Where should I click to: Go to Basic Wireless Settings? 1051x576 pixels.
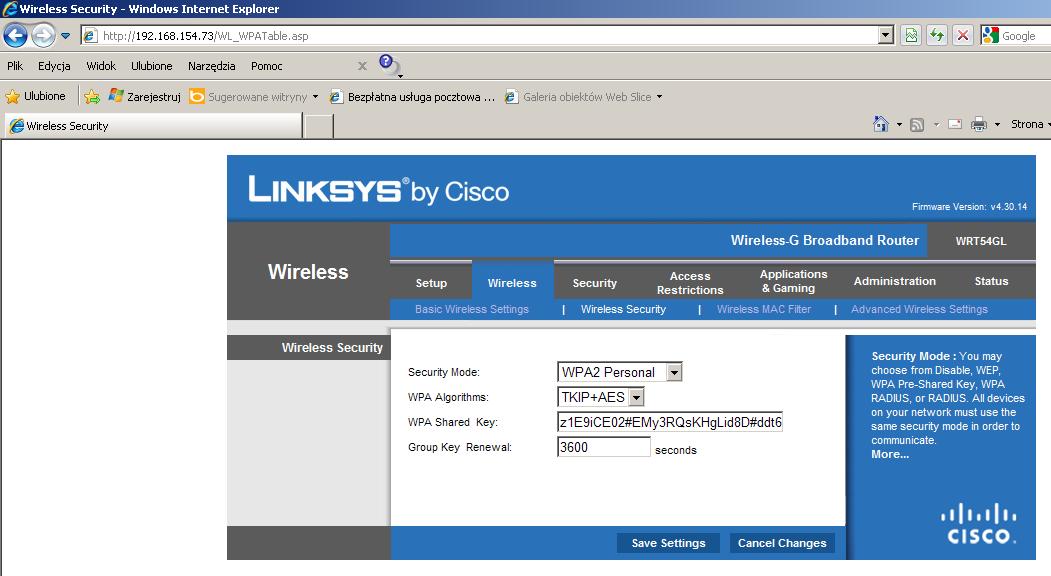click(472, 309)
